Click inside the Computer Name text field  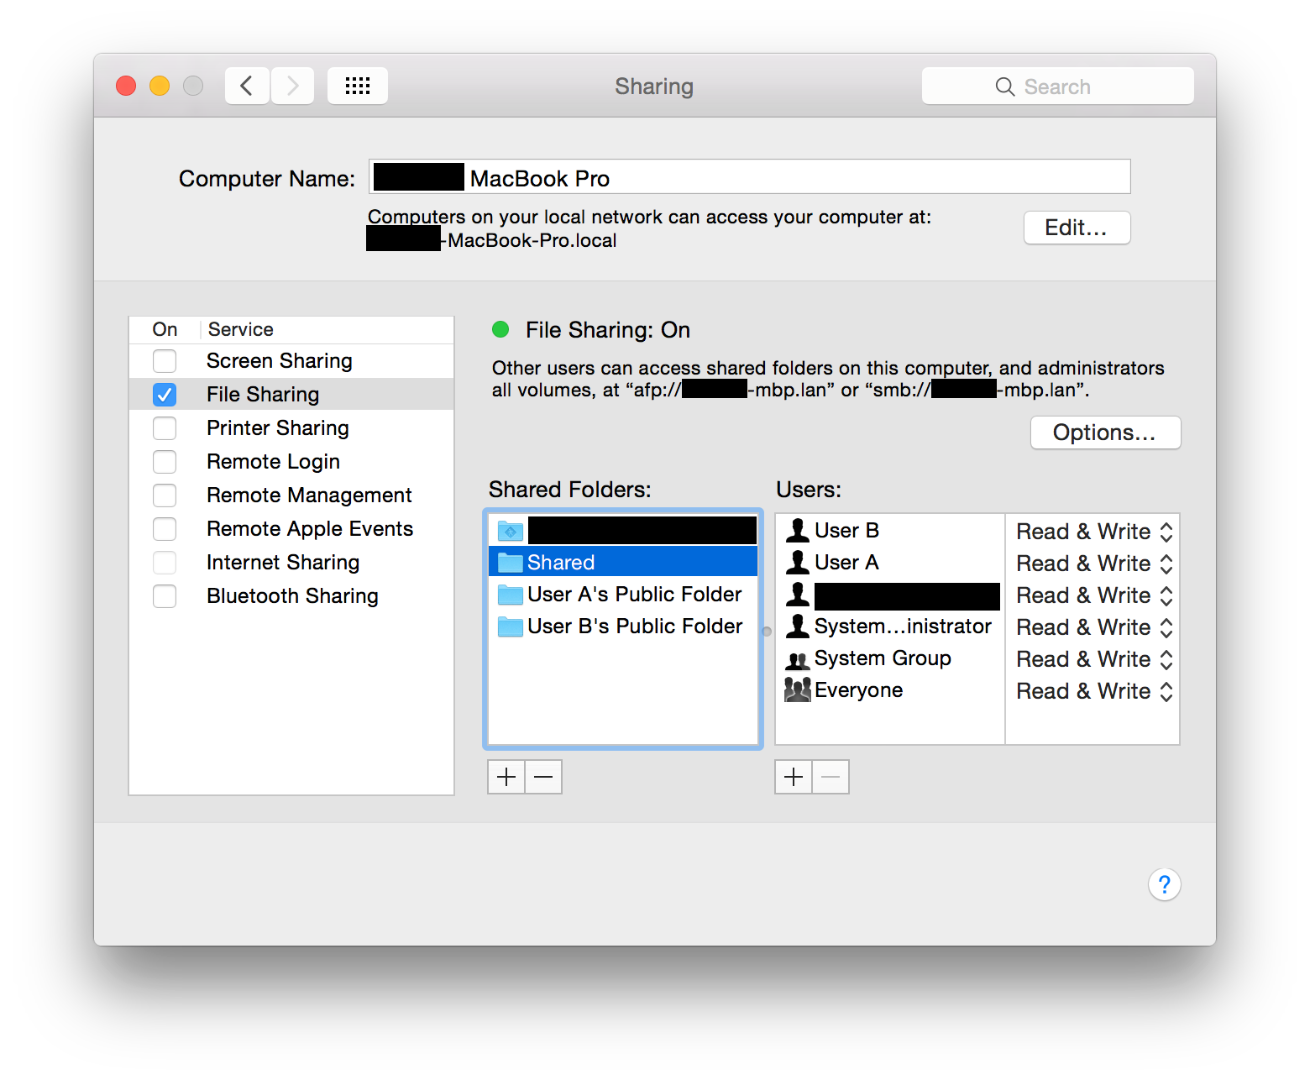750,176
